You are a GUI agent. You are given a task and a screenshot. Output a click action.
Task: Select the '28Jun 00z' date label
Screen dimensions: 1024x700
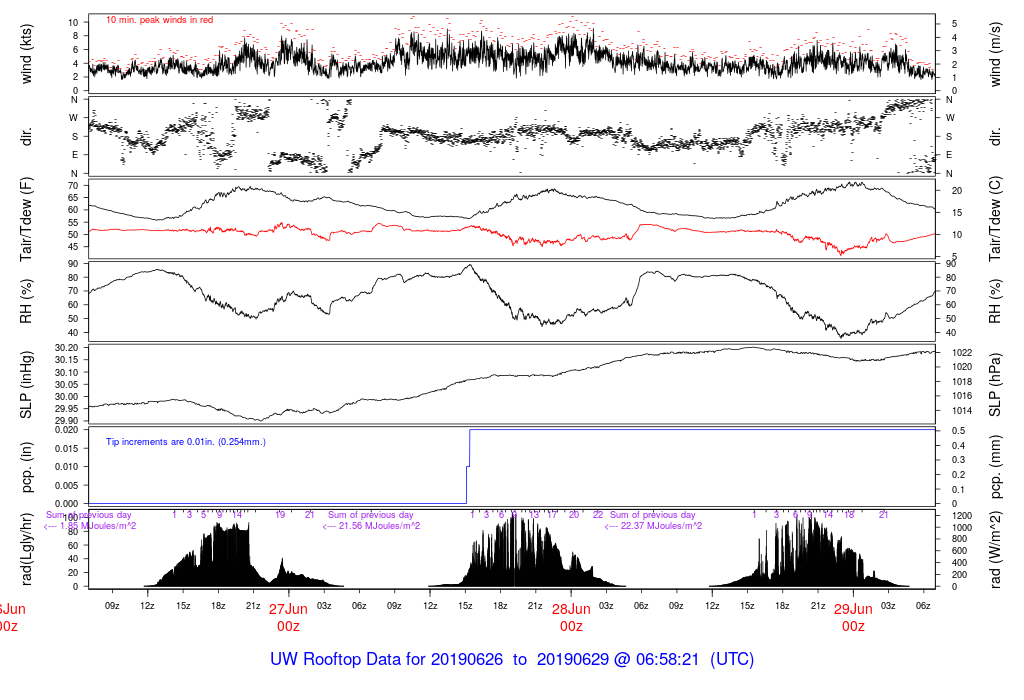(571, 617)
